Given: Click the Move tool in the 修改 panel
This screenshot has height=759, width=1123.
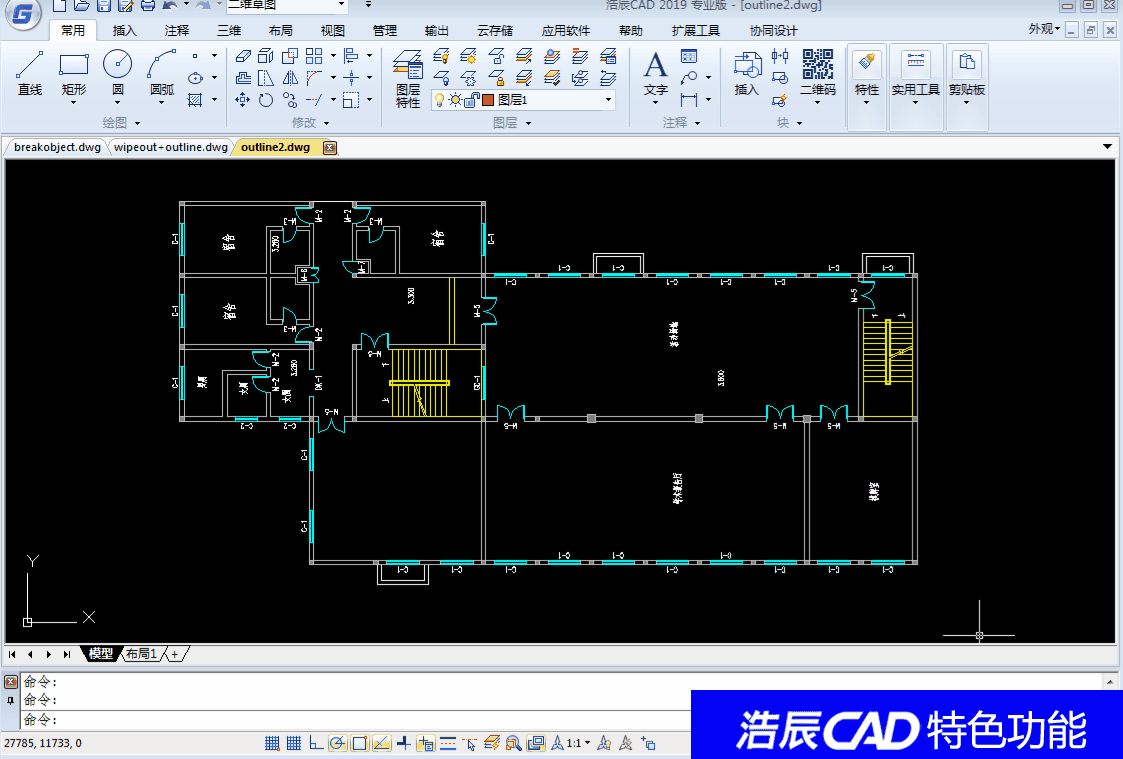Looking at the screenshot, I should [x=243, y=100].
